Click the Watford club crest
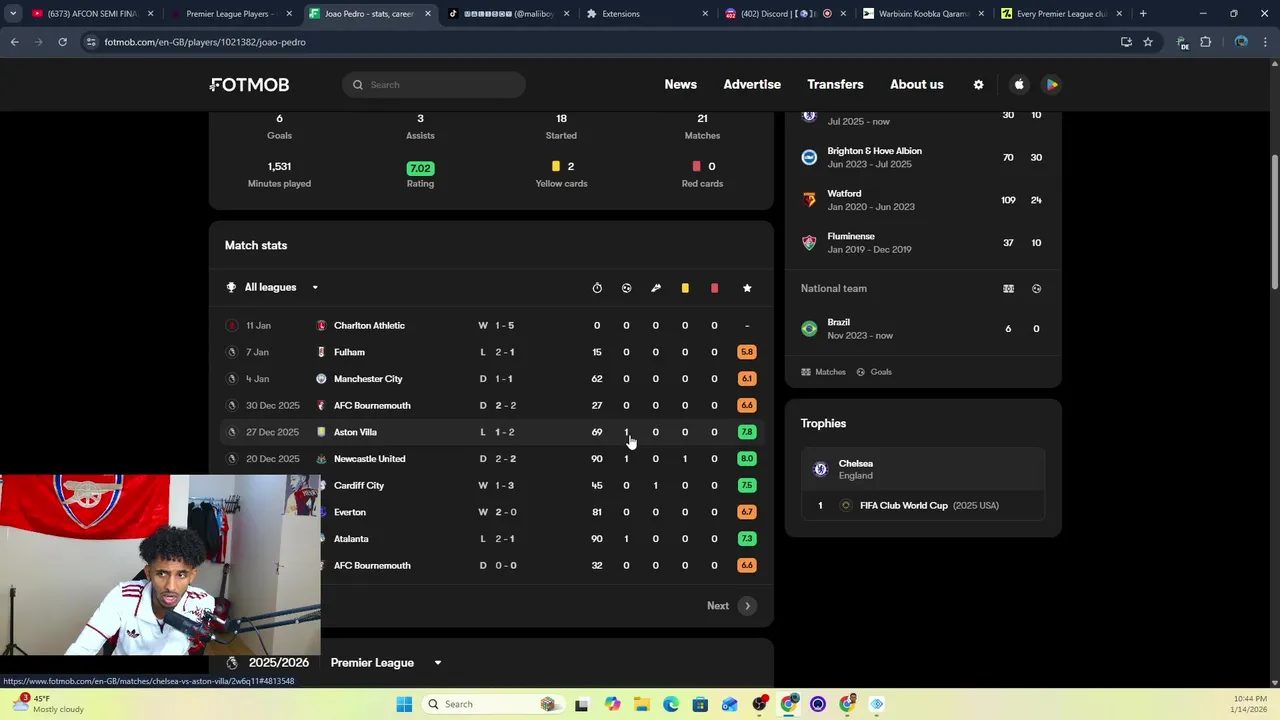1280x720 pixels. click(809, 200)
